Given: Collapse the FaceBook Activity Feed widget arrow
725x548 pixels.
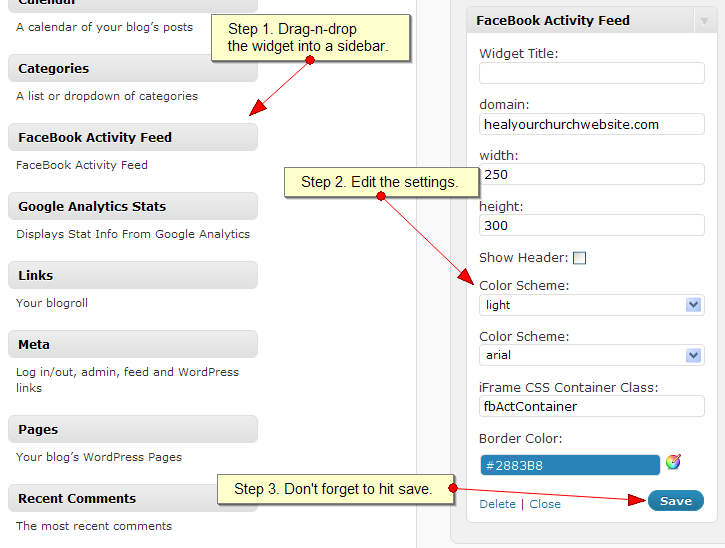Looking at the screenshot, I should click(704, 21).
